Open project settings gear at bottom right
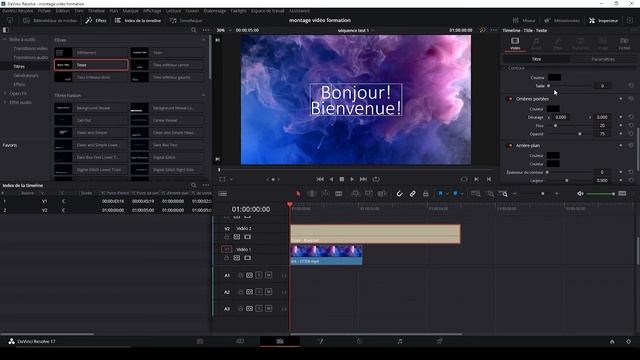Viewport: 640px width, 360px height. (x=629, y=342)
